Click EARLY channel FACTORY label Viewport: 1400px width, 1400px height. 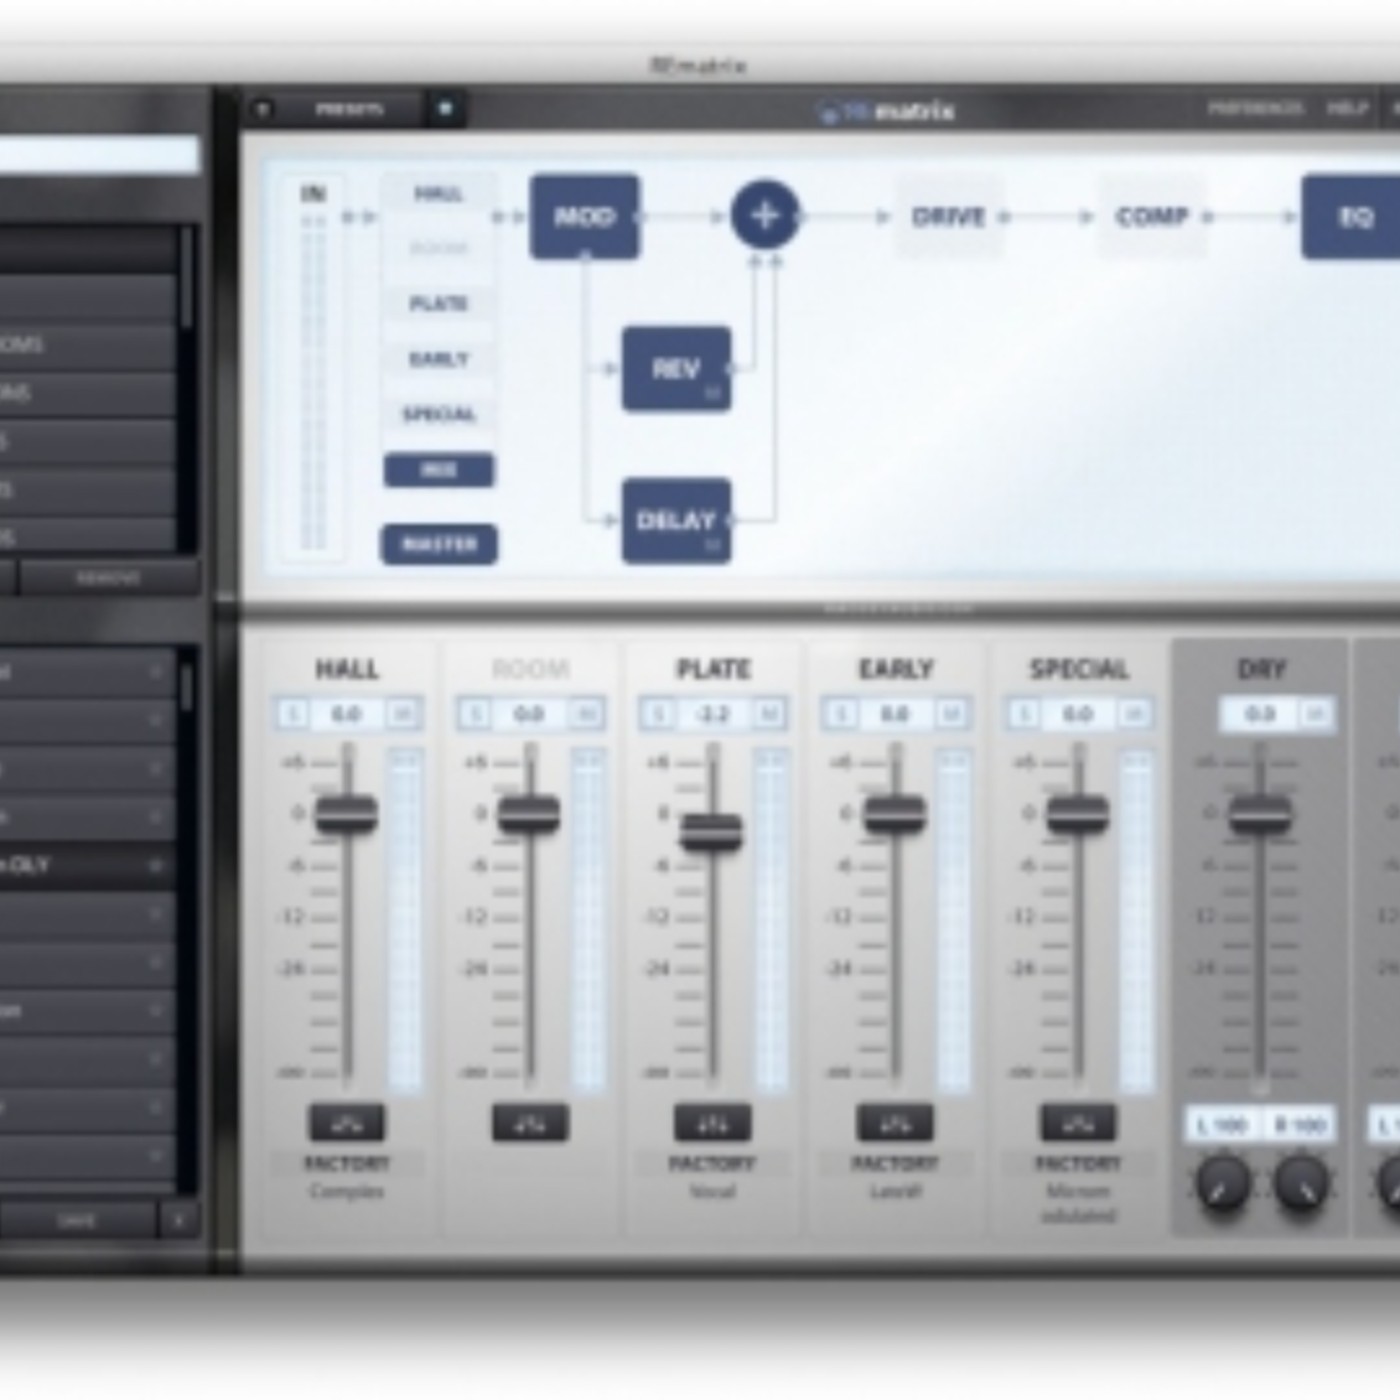point(894,1163)
